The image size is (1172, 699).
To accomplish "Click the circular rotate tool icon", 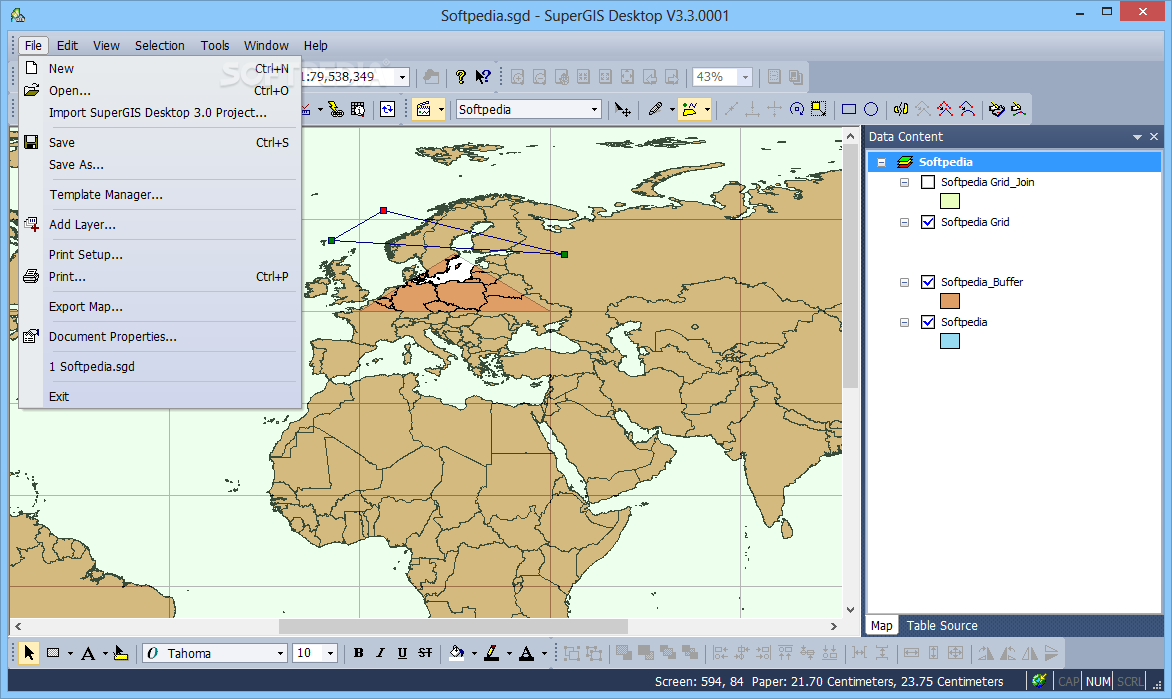I will [x=797, y=109].
